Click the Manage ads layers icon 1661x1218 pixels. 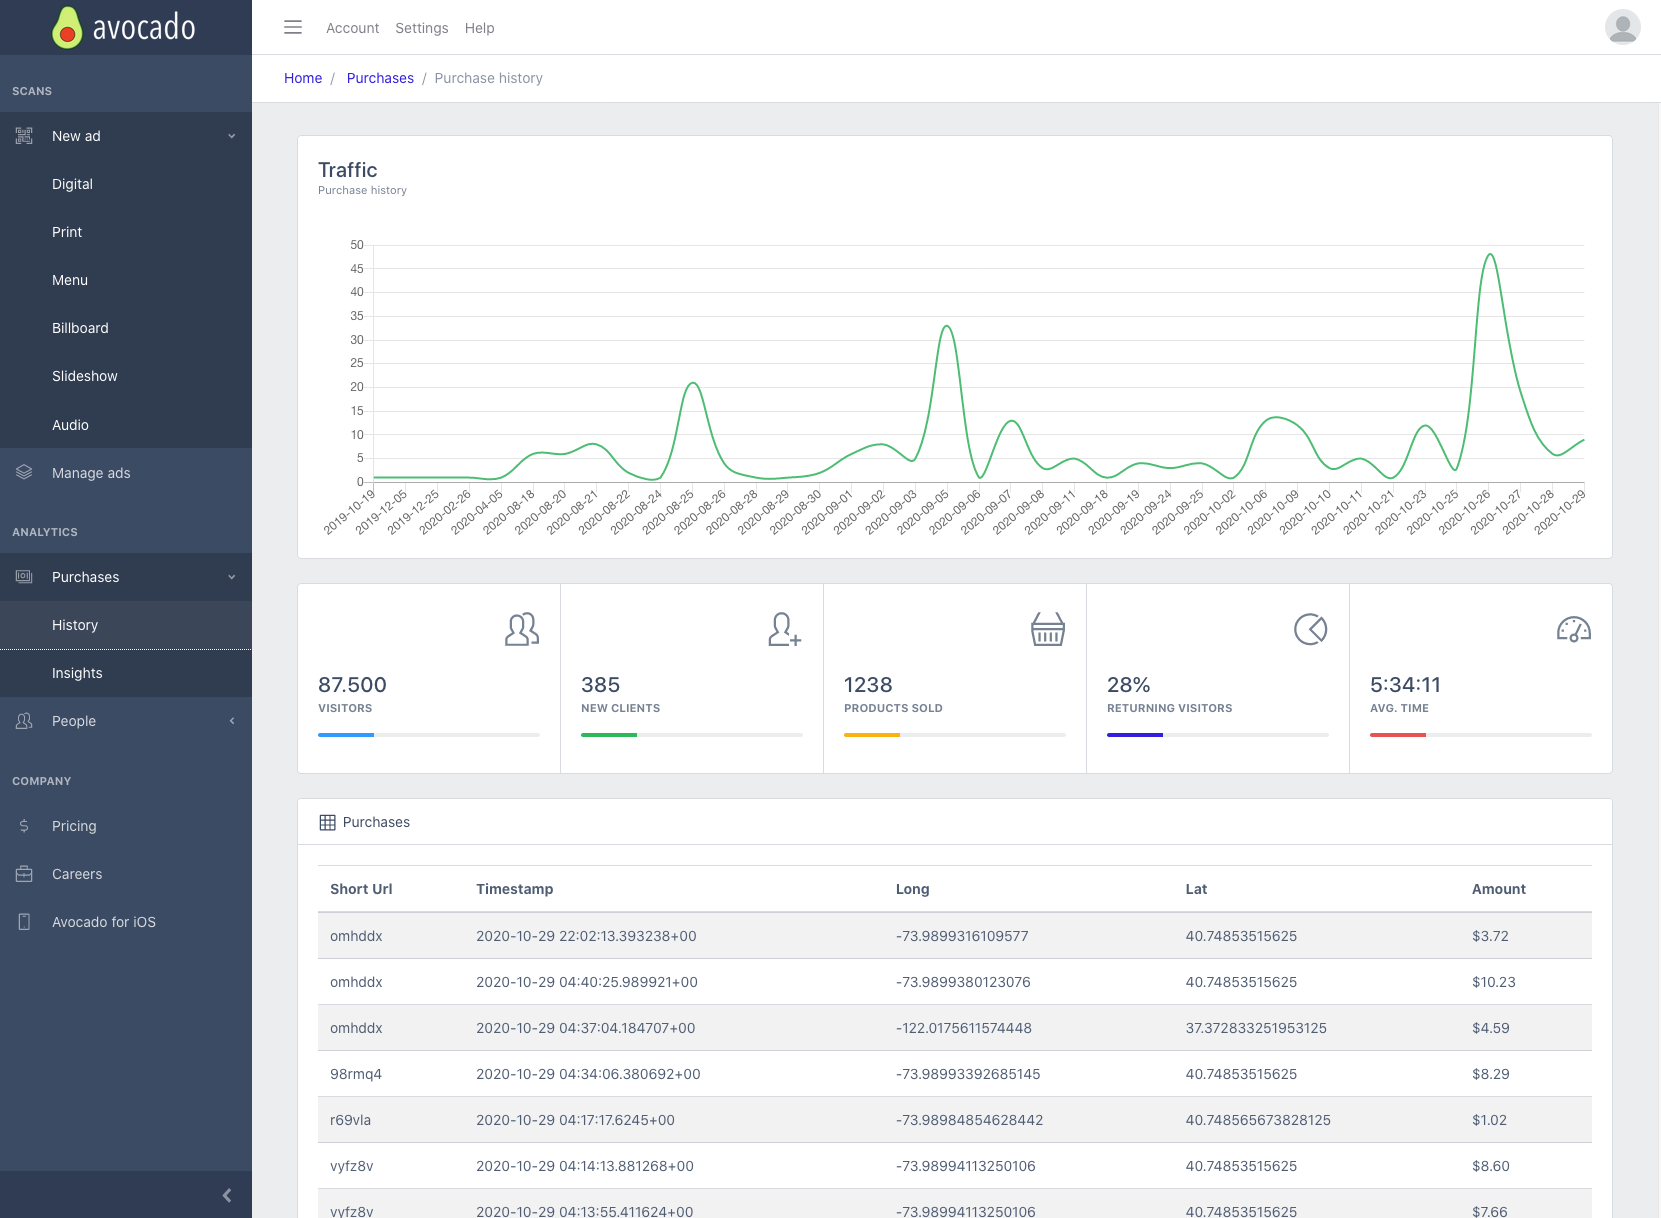click(24, 472)
